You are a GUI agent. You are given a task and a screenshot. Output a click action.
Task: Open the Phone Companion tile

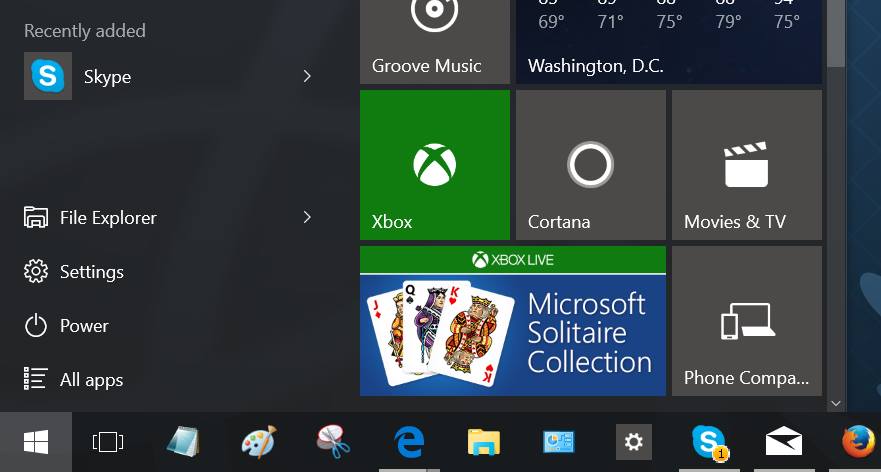(747, 321)
